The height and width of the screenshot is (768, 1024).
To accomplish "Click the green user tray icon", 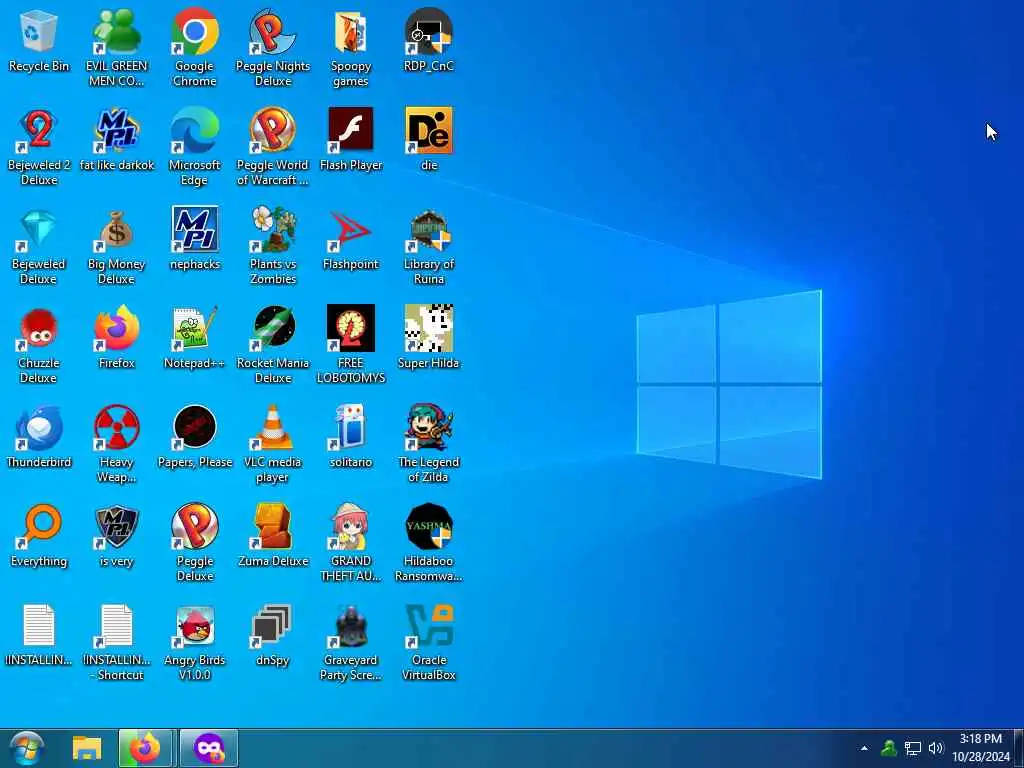I will point(888,748).
